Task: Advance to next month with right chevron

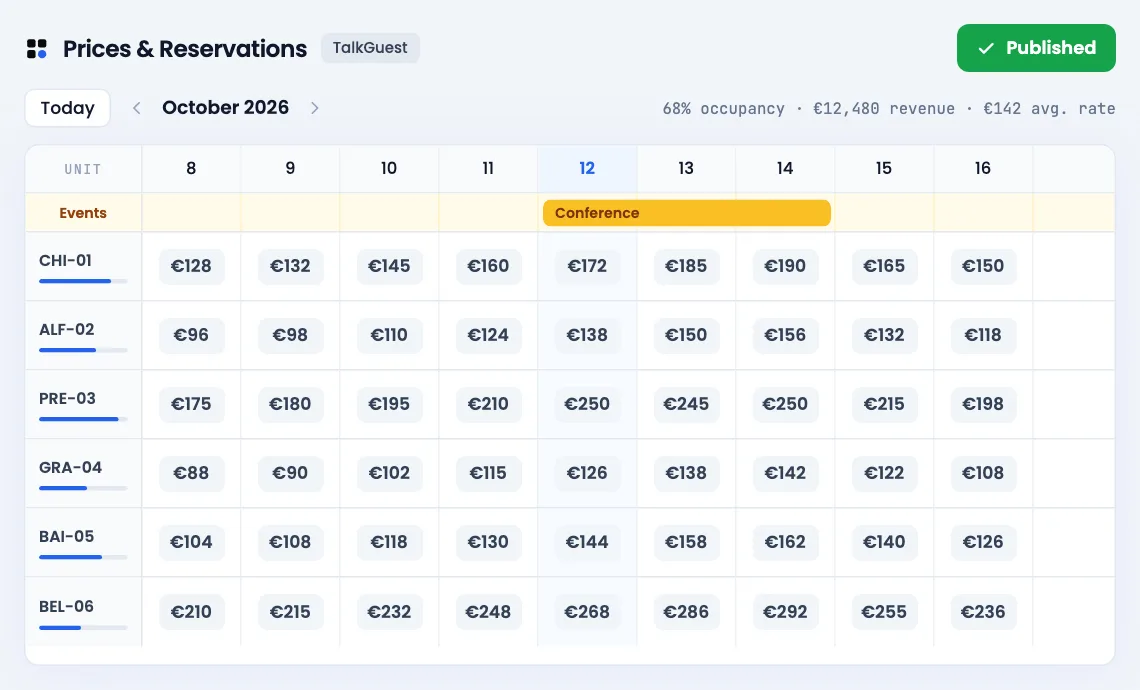Action: coord(315,108)
